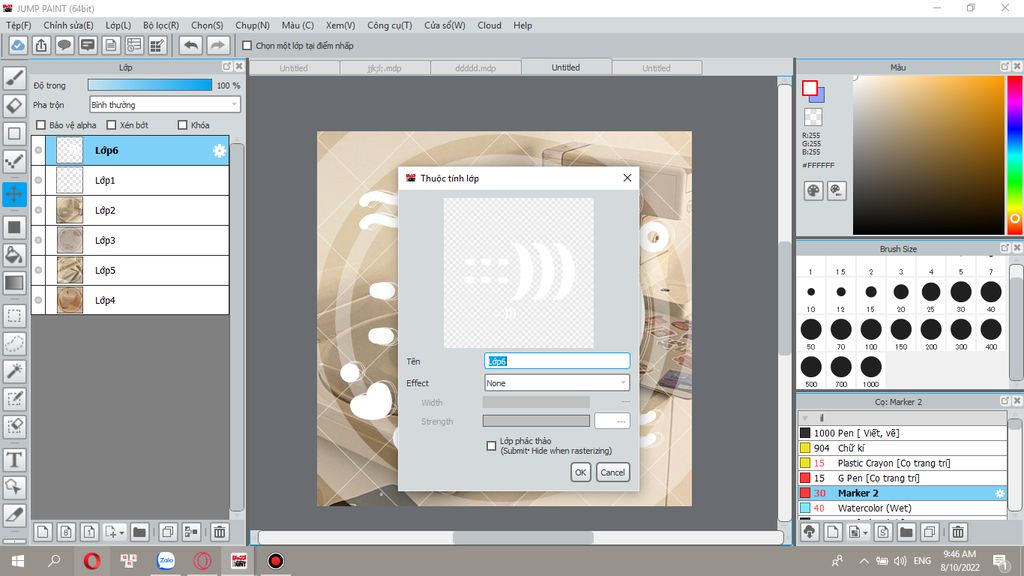Toggle visibility of Lớp2 layer
Viewport: 1024px width, 576px height.
tap(39, 210)
